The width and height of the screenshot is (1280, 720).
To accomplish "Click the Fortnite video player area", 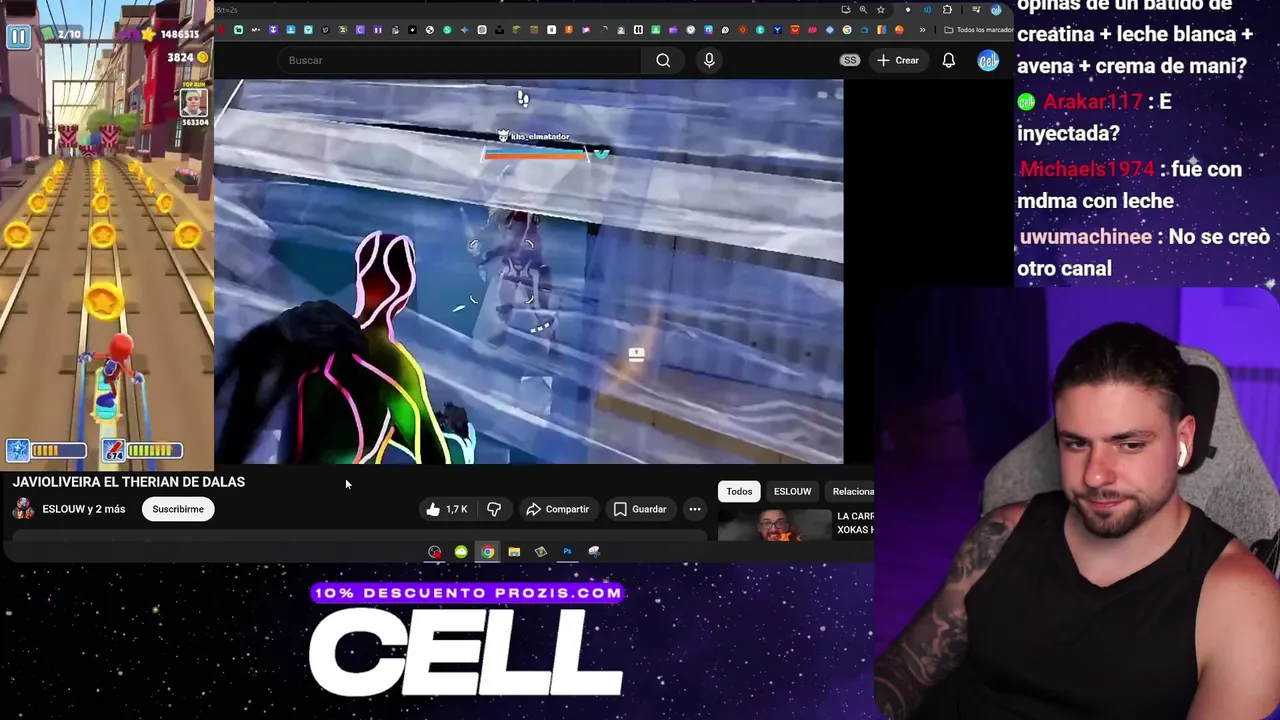I will click(529, 272).
